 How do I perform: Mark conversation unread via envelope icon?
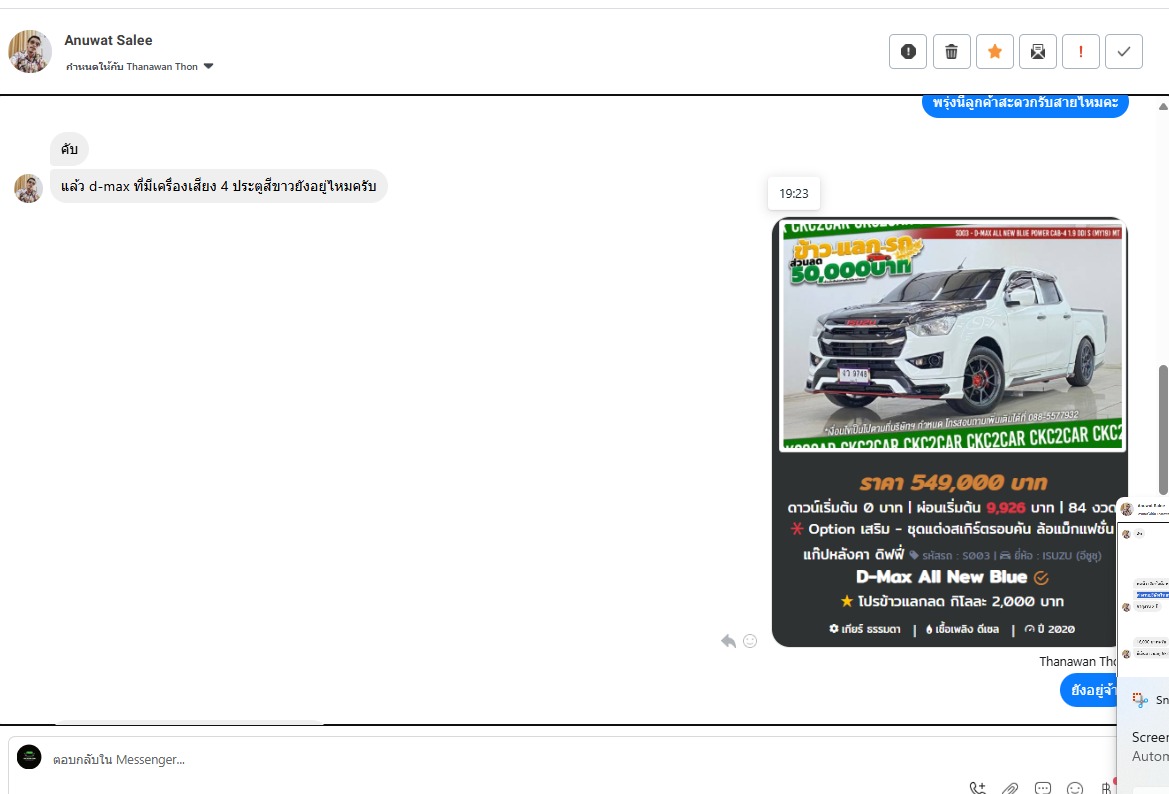tap(1038, 52)
